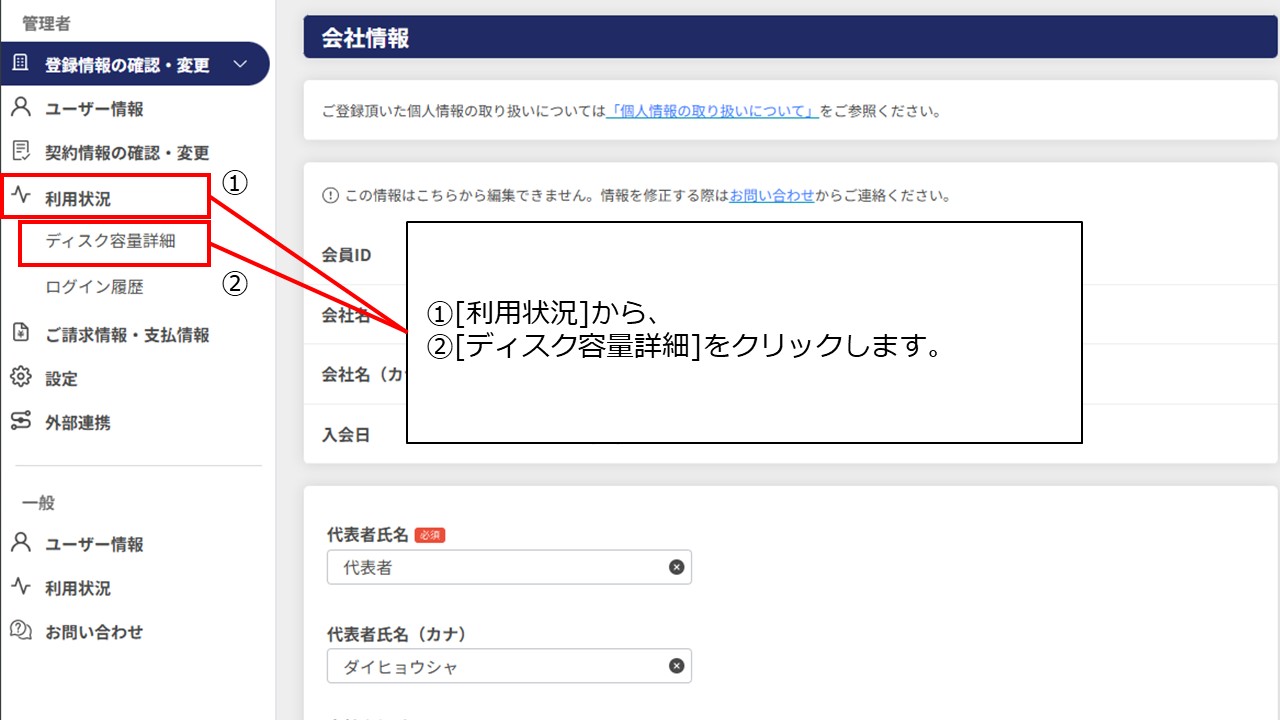
Task: Click the user icon under 管理者 section
Action: coord(21,108)
